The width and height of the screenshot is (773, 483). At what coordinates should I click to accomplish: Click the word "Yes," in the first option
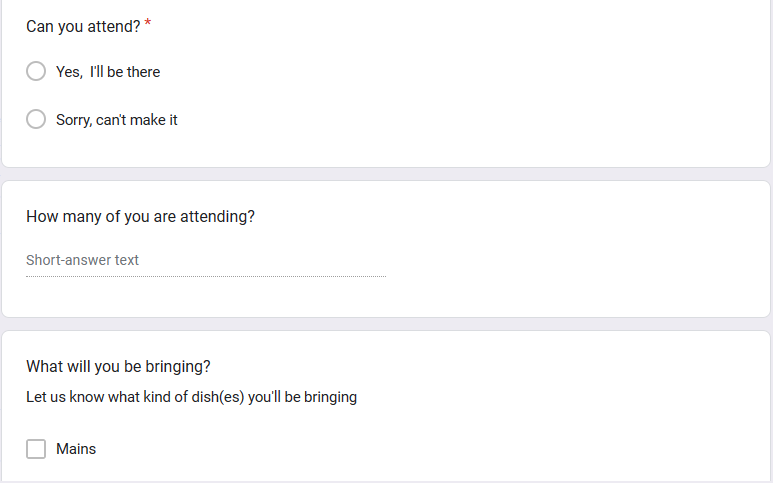69,72
